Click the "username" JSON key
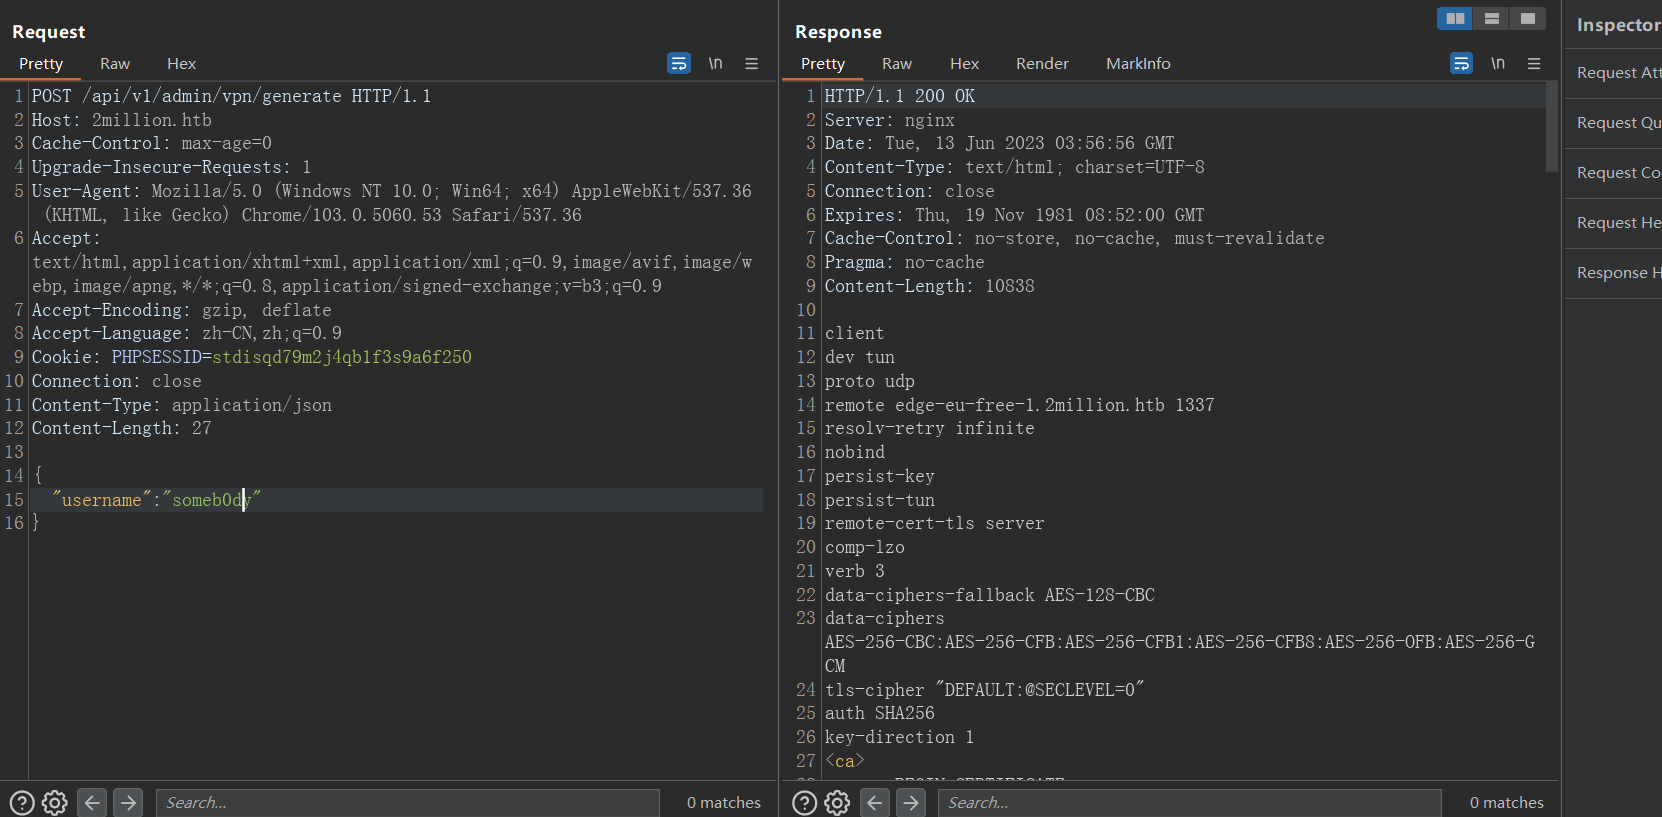Image resolution: width=1662 pixels, height=817 pixels. click(102, 500)
